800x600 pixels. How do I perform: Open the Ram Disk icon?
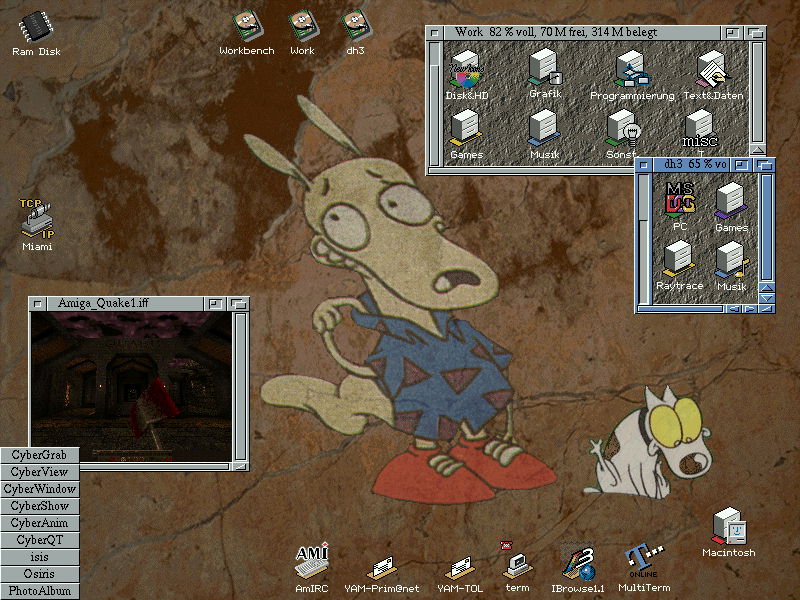click(x=35, y=28)
